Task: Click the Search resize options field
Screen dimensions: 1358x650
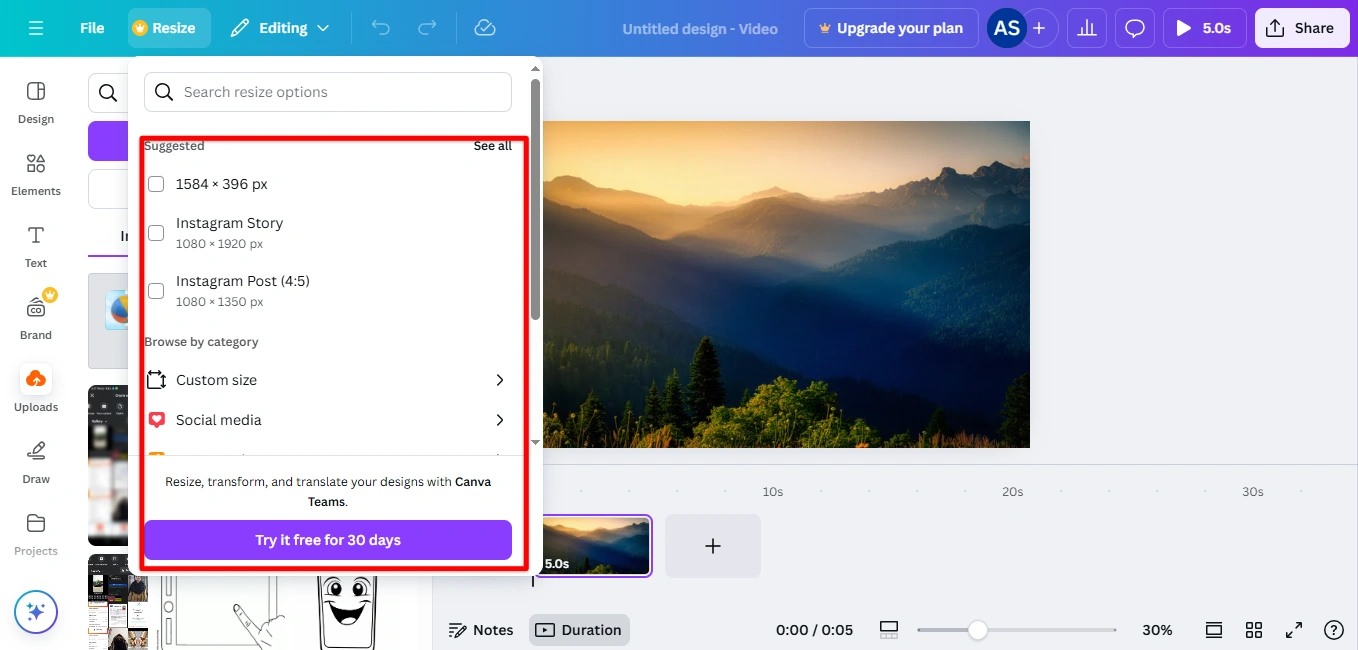Action: [328, 92]
